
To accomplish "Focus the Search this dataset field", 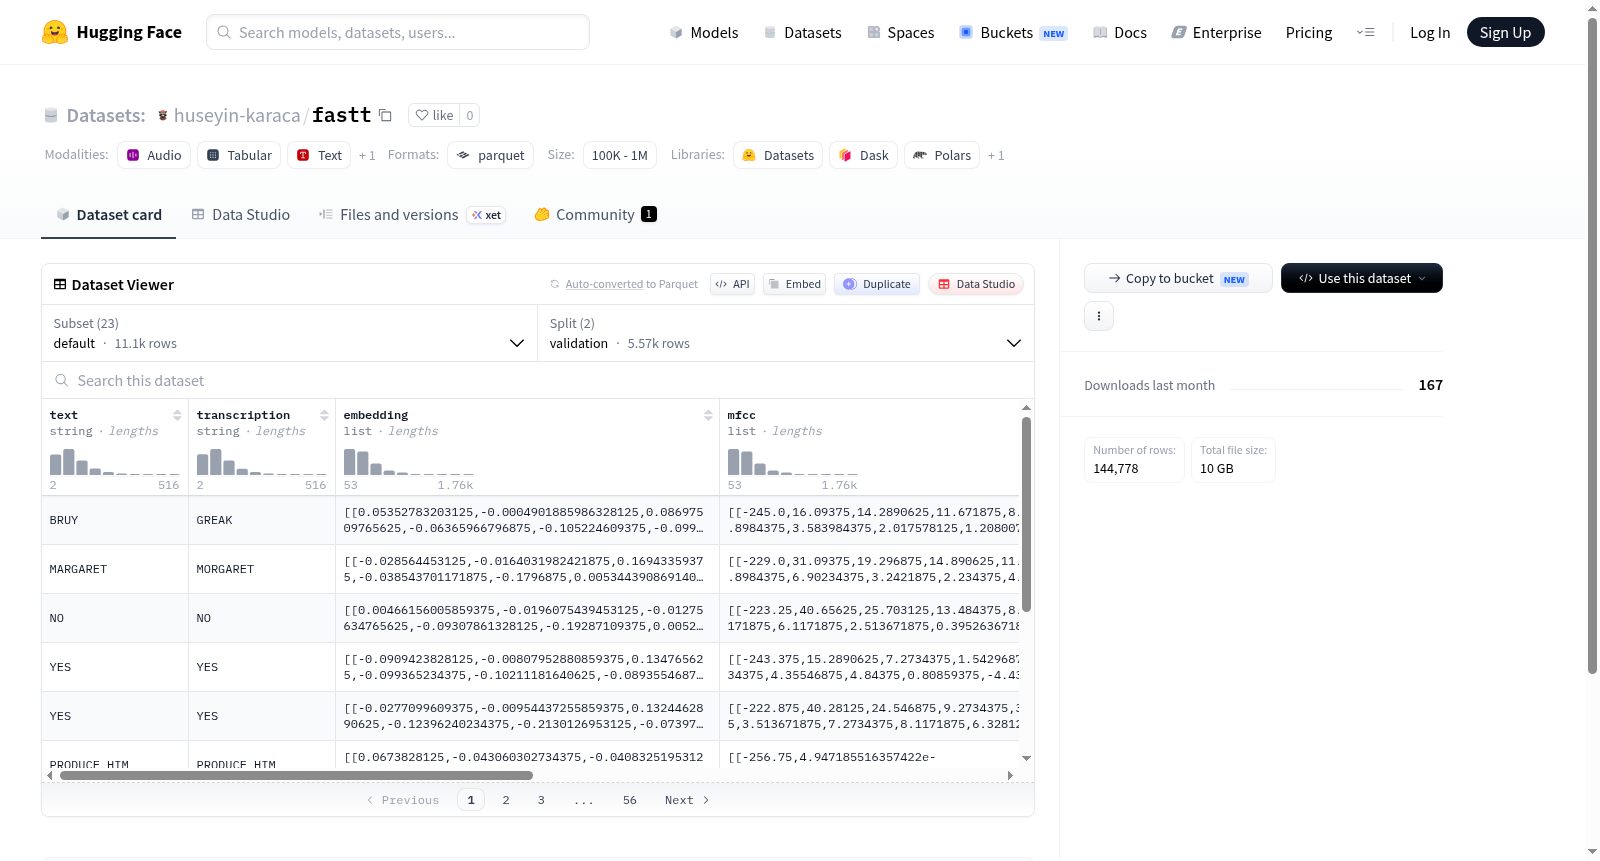I will (x=538, y=380).
